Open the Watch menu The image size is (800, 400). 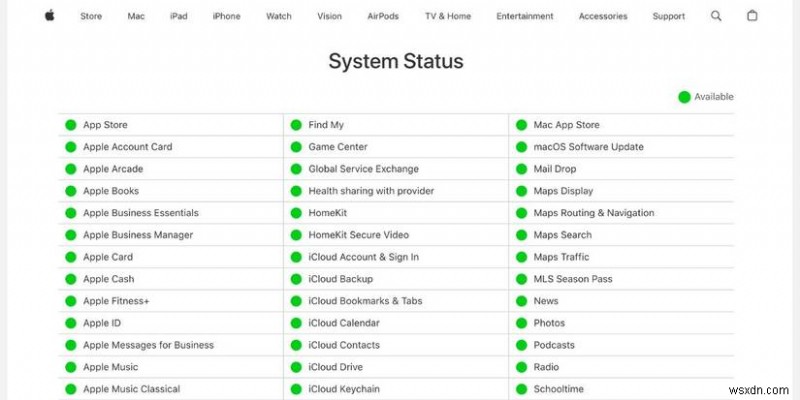click(x=279, y=16)
